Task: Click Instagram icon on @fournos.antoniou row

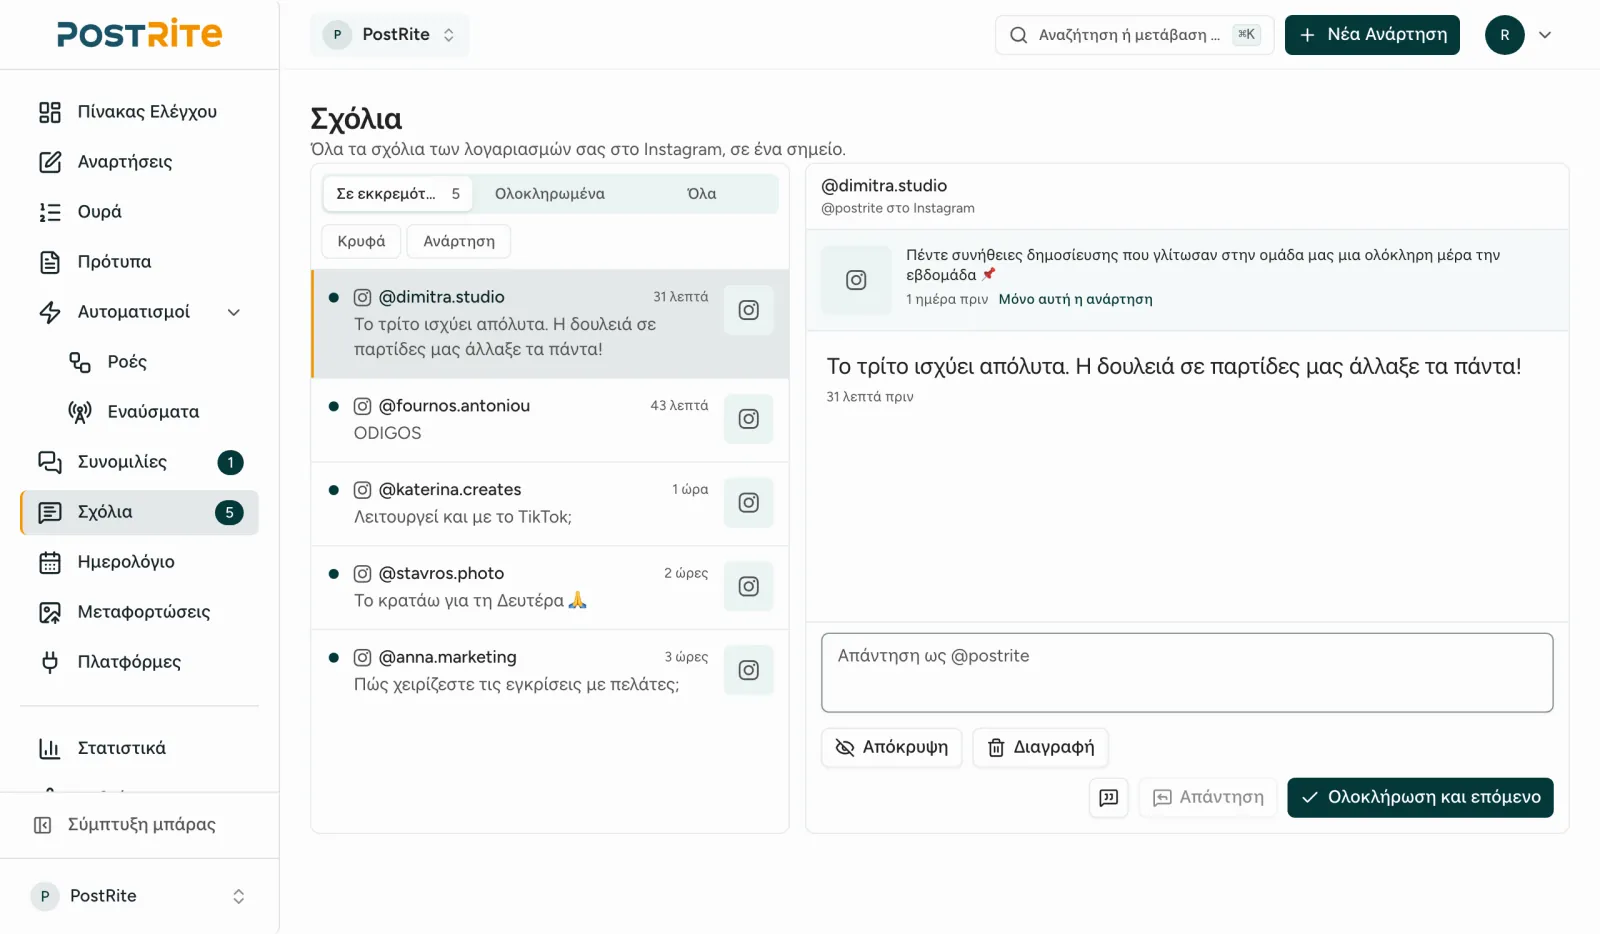Action: tap(748, 419)
